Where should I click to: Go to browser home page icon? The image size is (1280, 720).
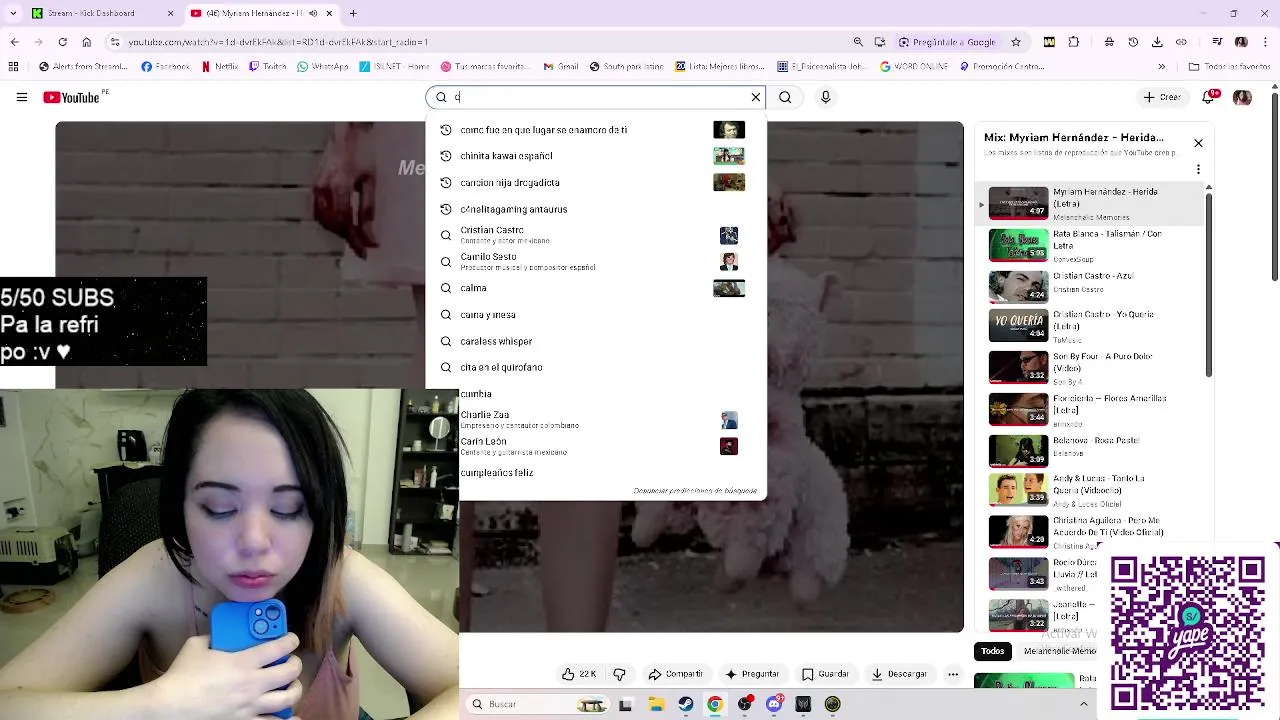(86, 42)
